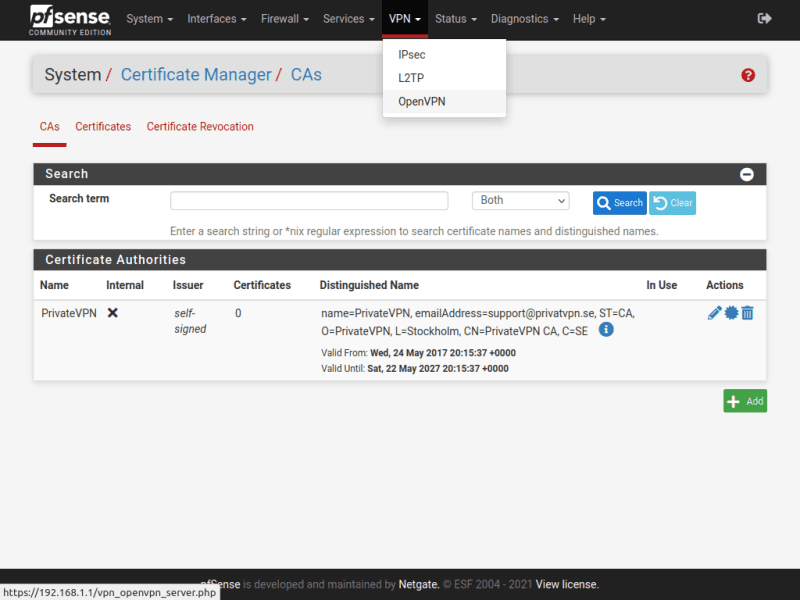
Task: Click the green Add button
Action: pyautogui.click(x=745, y=401)
